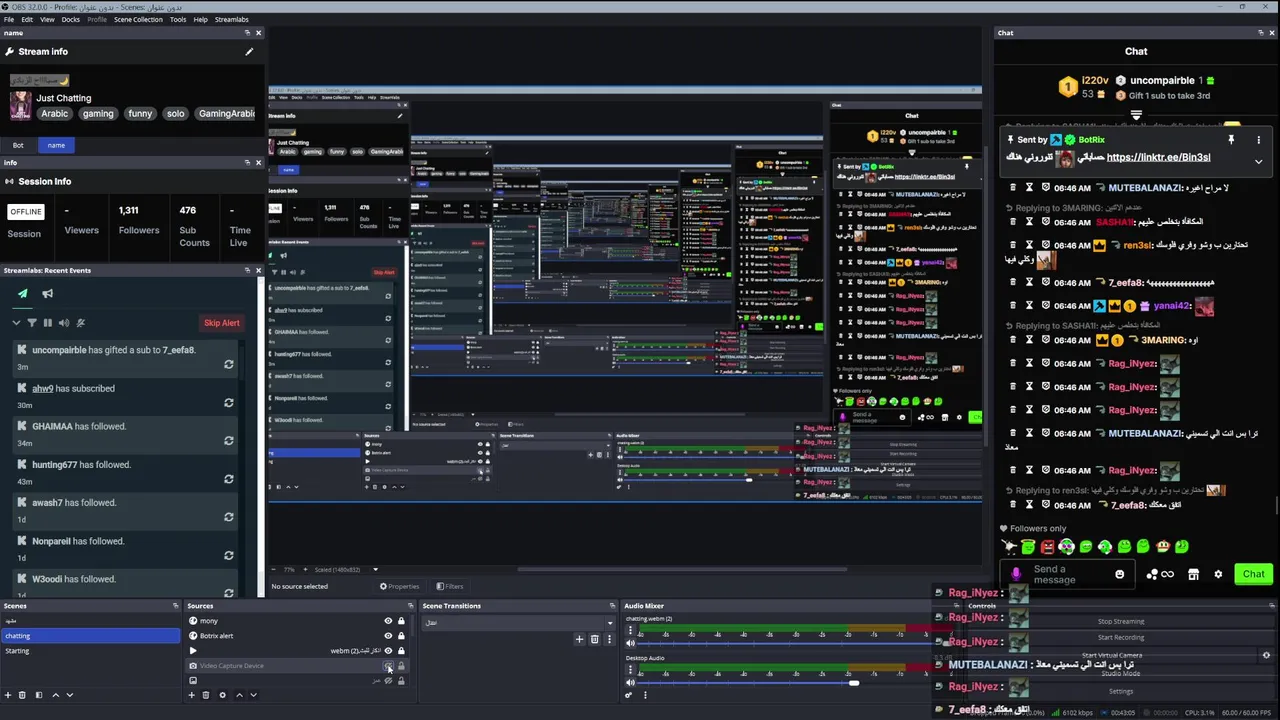Click the GamingArabic stream tag
Screen dimensions: 1280x720
[x=227, y=113]
